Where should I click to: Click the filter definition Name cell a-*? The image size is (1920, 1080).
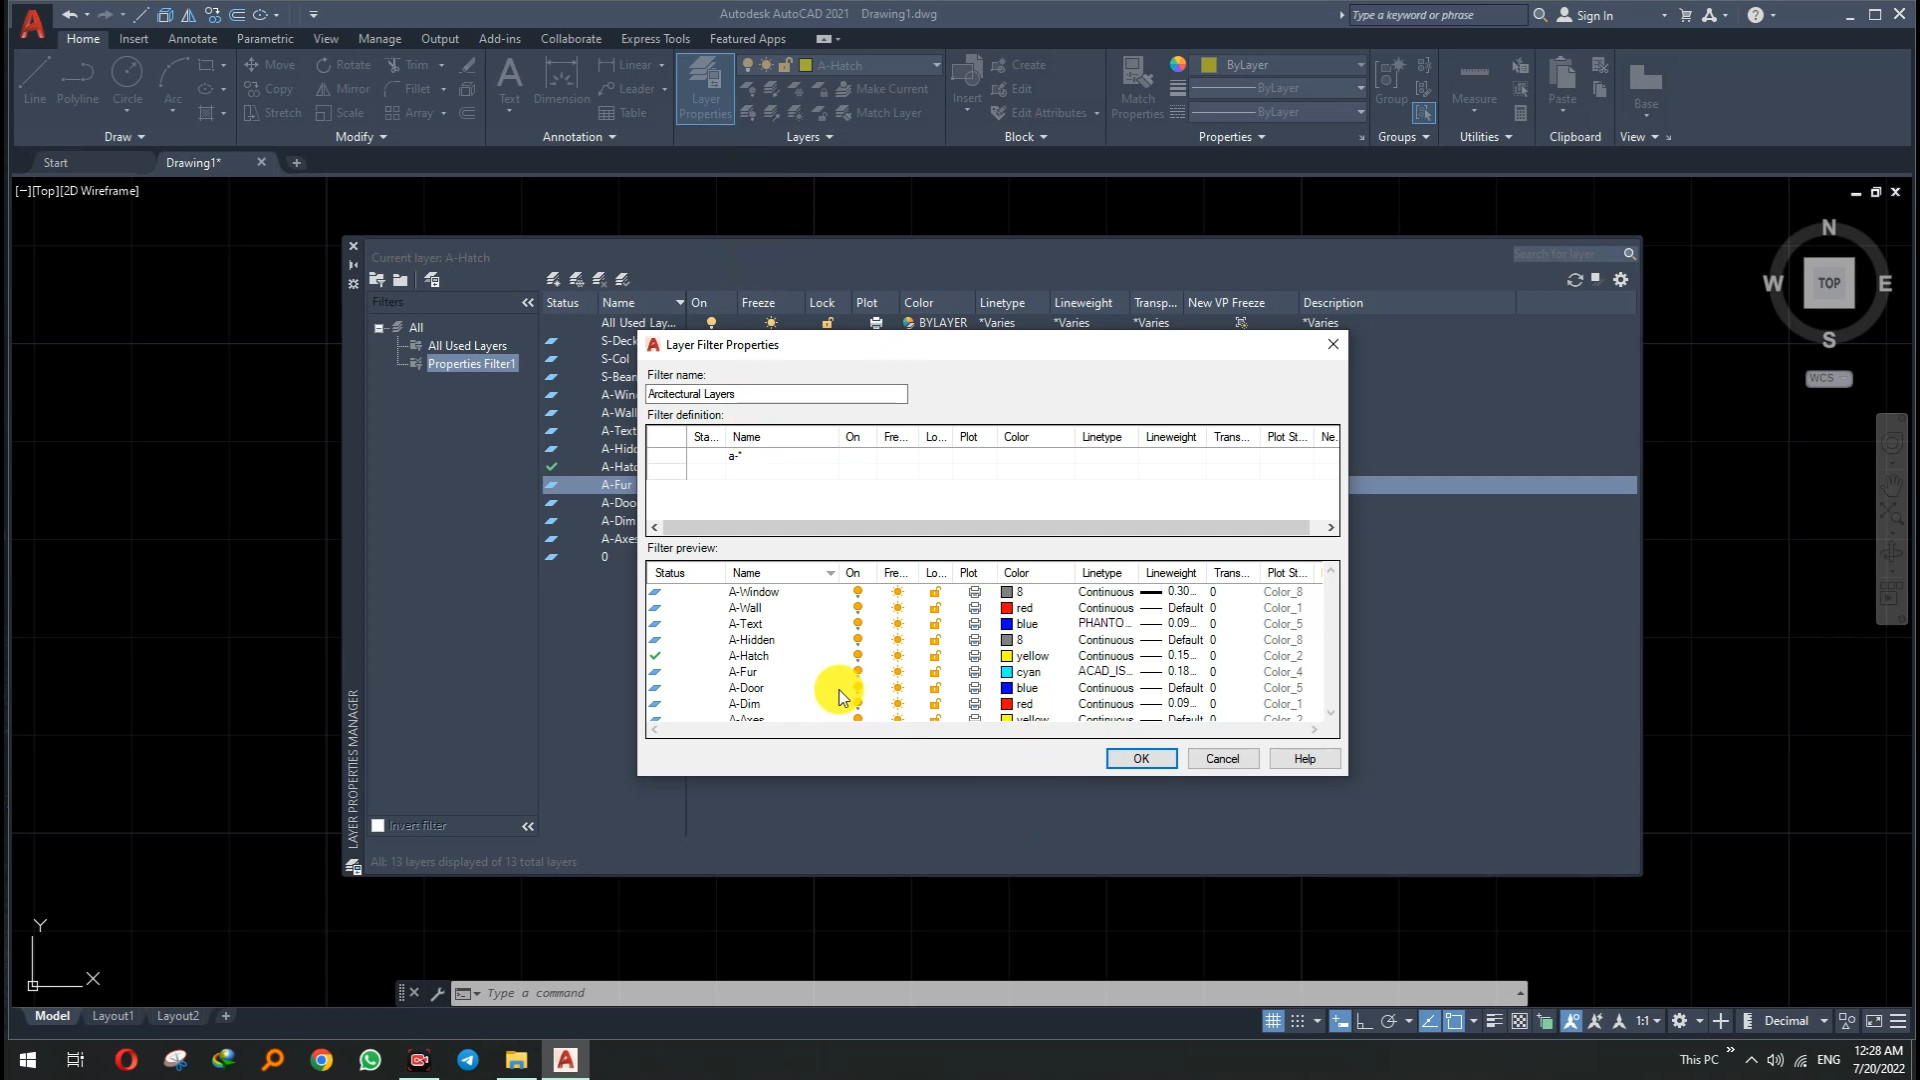point(782,456)
